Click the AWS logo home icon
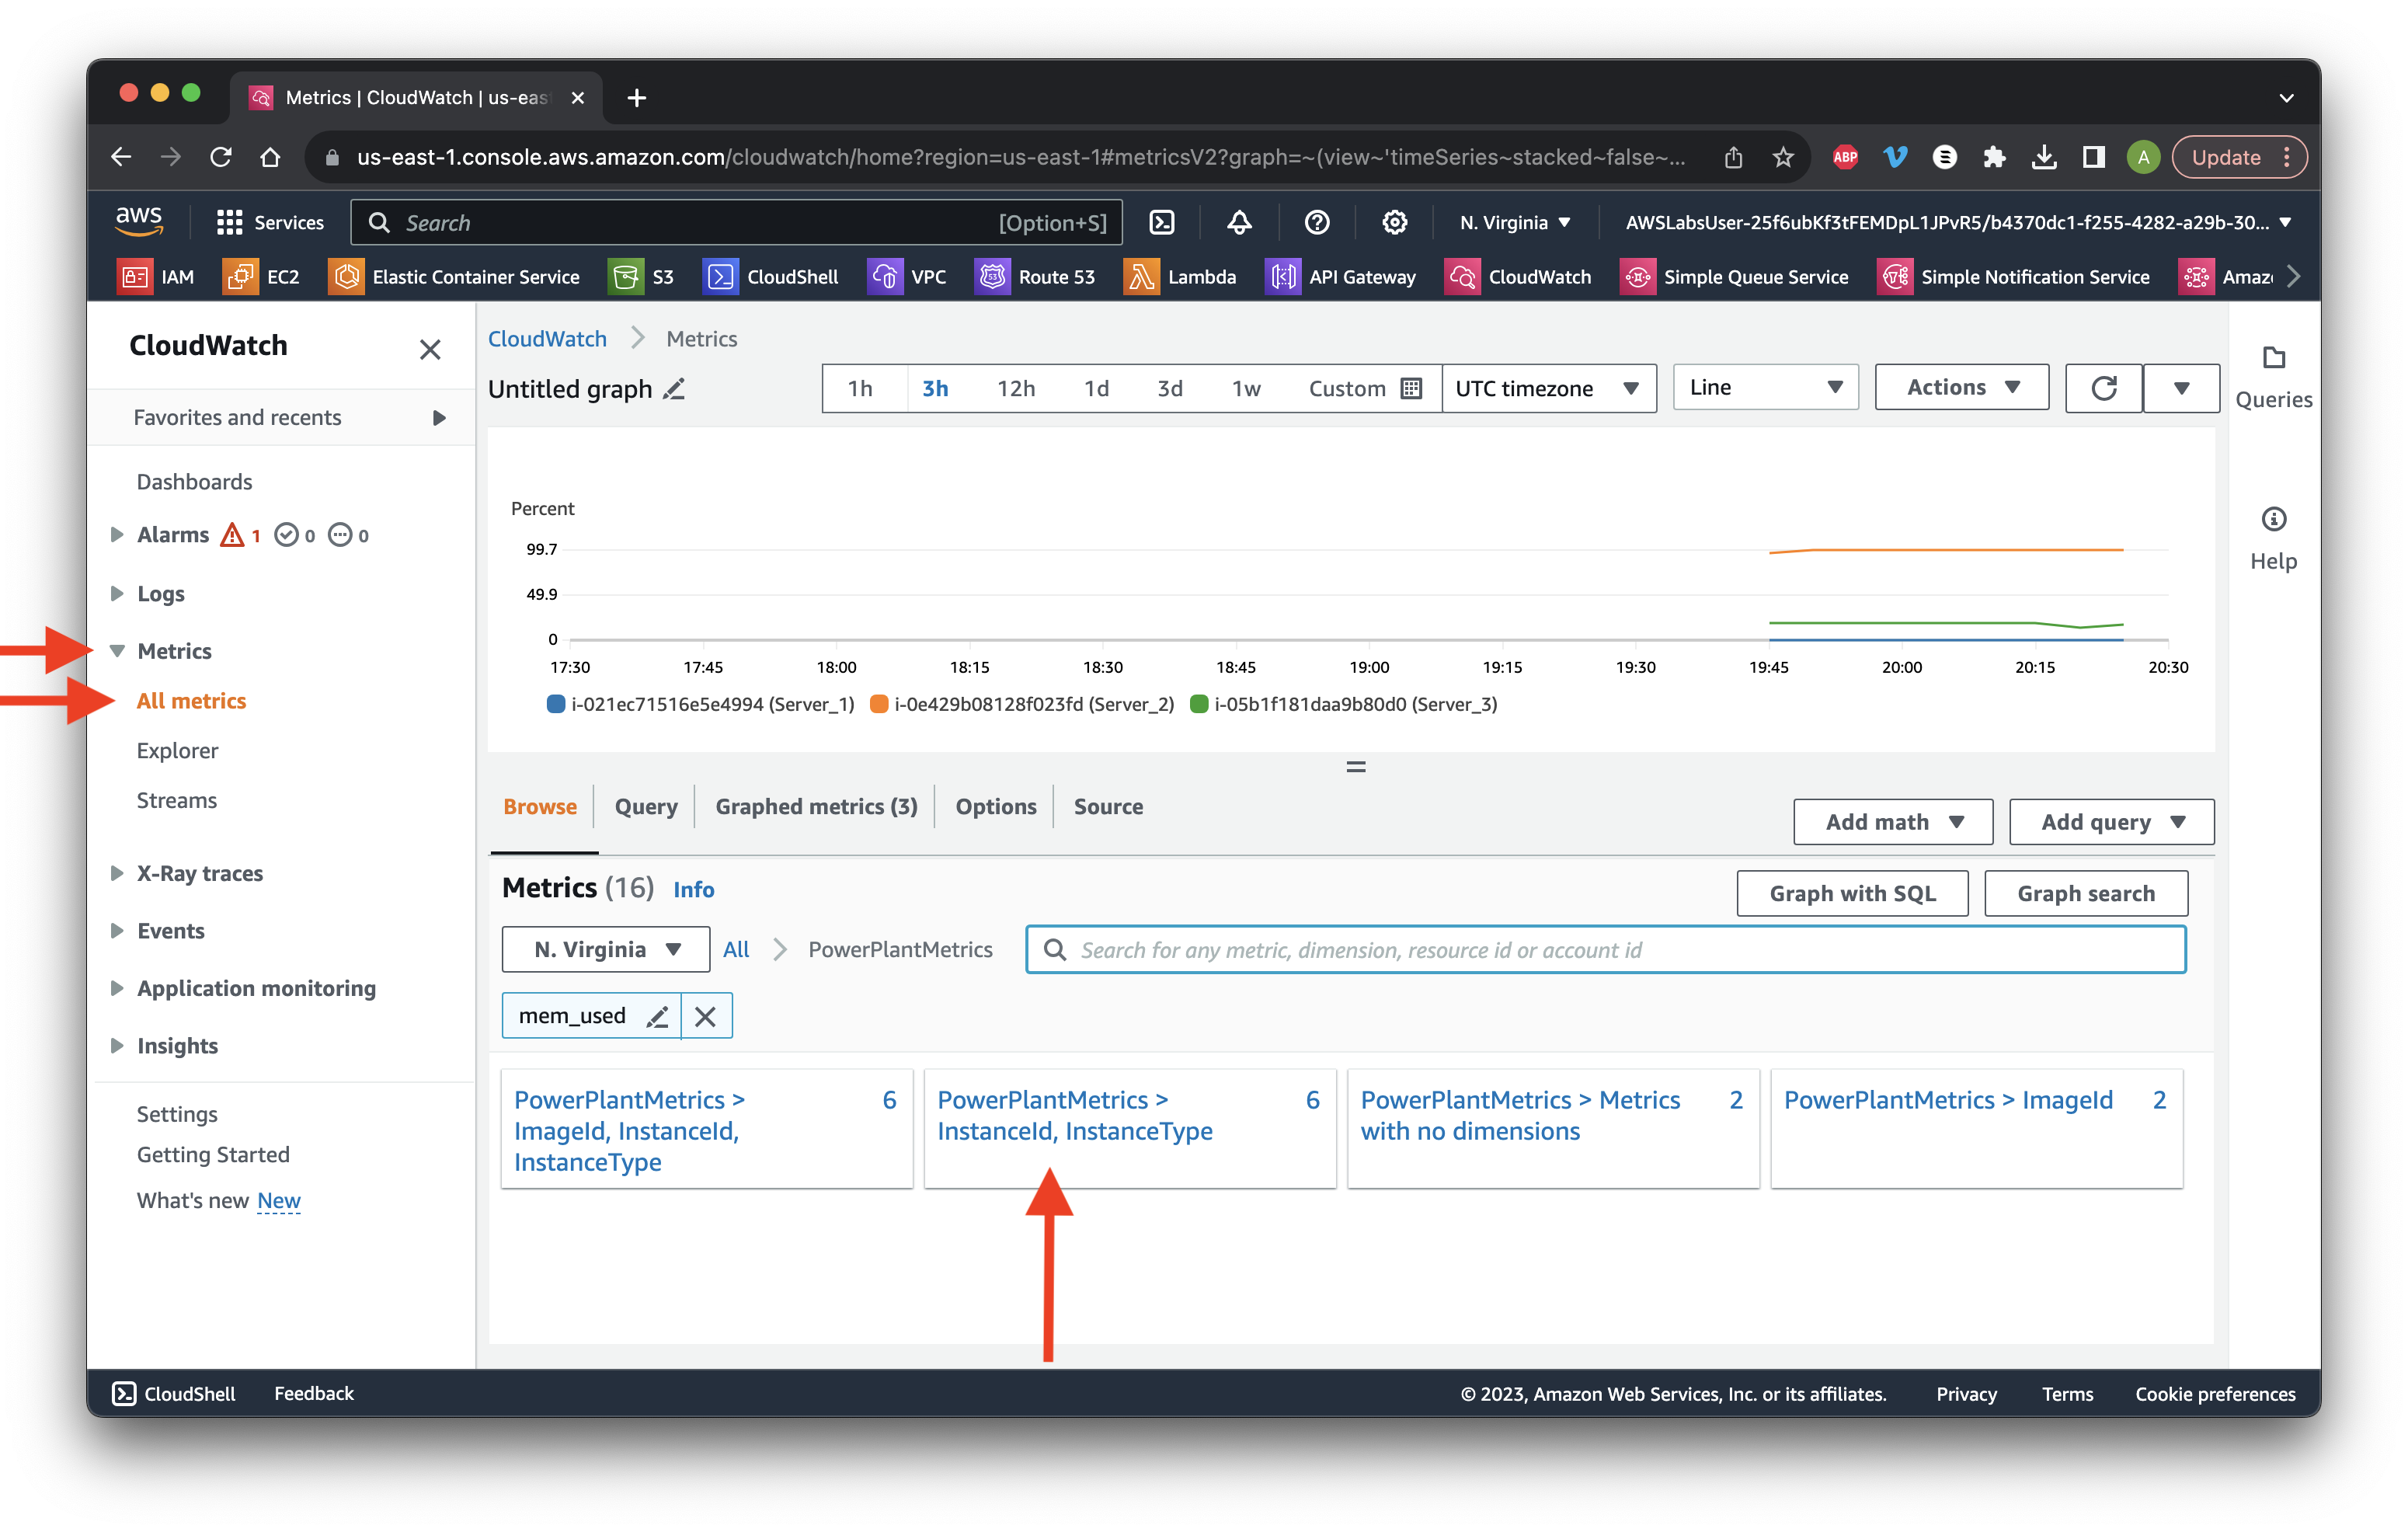 (x=139, y=221)
